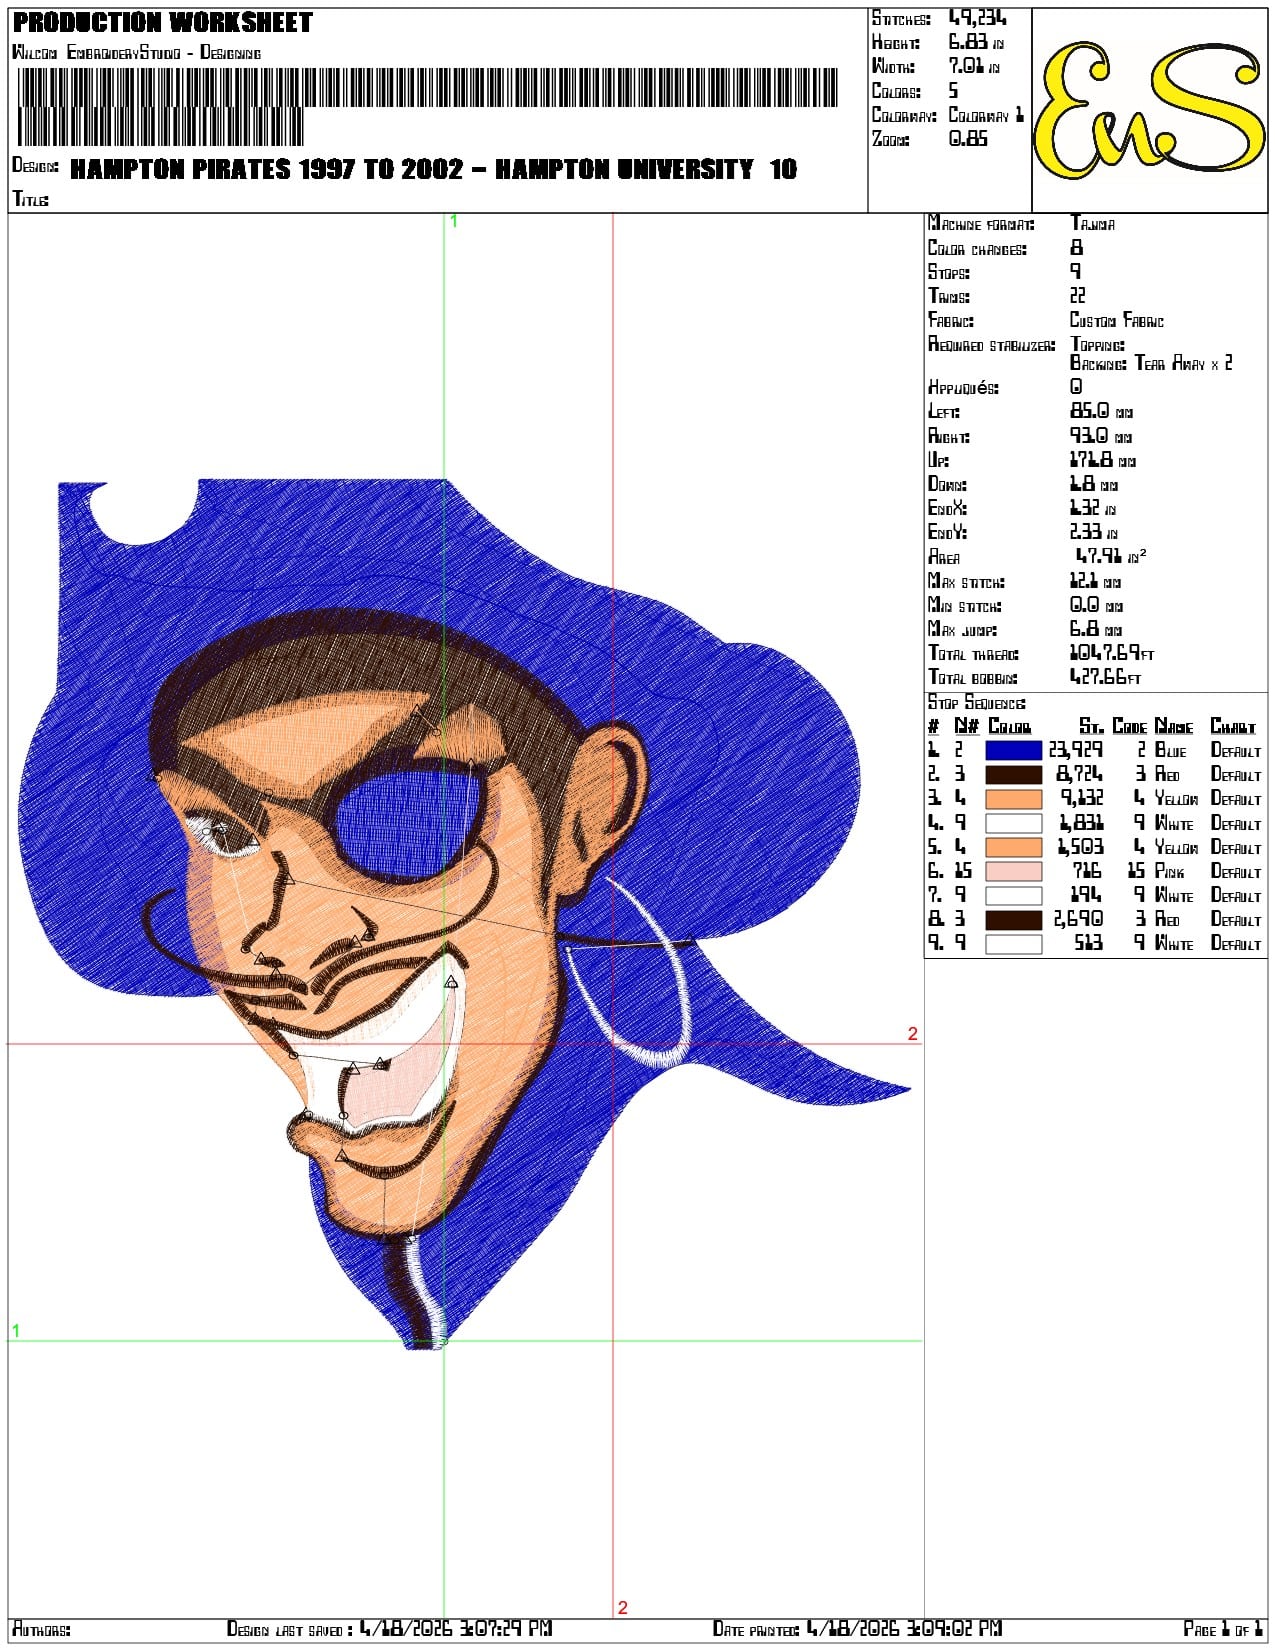Screen dimensions: 1275x1650
Task: Click stitch count '8,724' in stop 2
Action: 1080,774
